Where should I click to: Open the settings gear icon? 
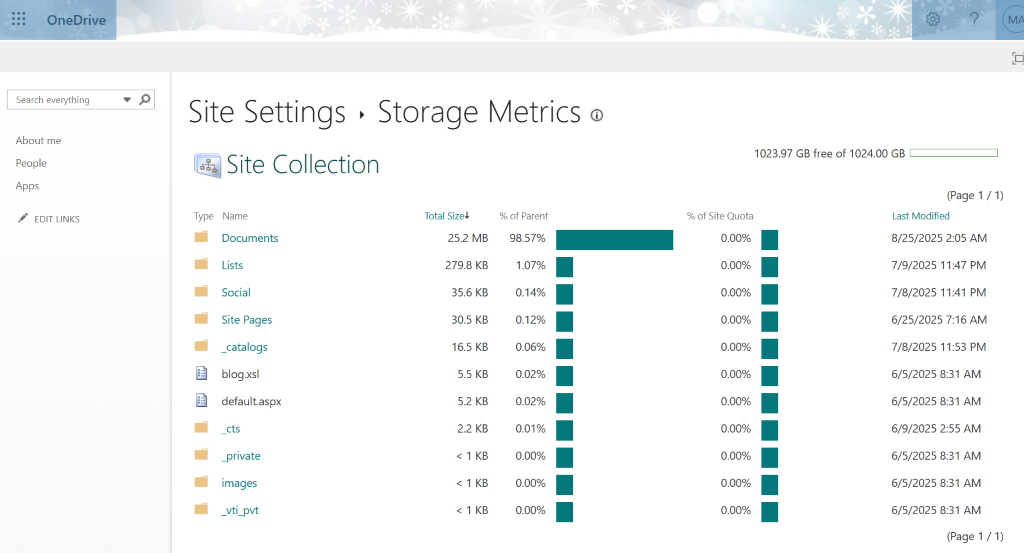(933, 20)
